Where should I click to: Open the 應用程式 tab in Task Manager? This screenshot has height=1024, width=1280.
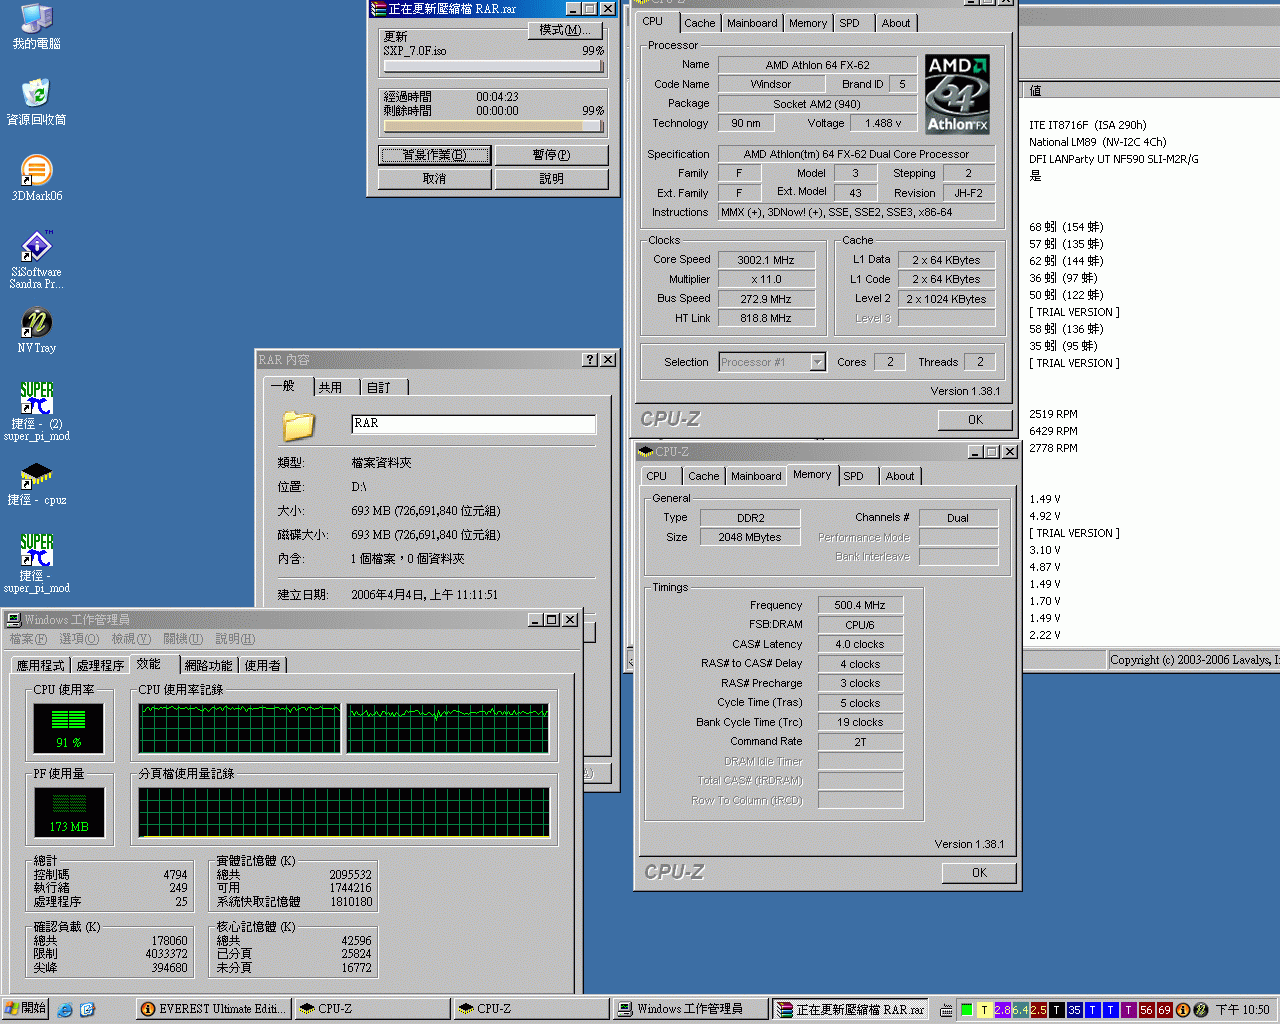(40, 665)
